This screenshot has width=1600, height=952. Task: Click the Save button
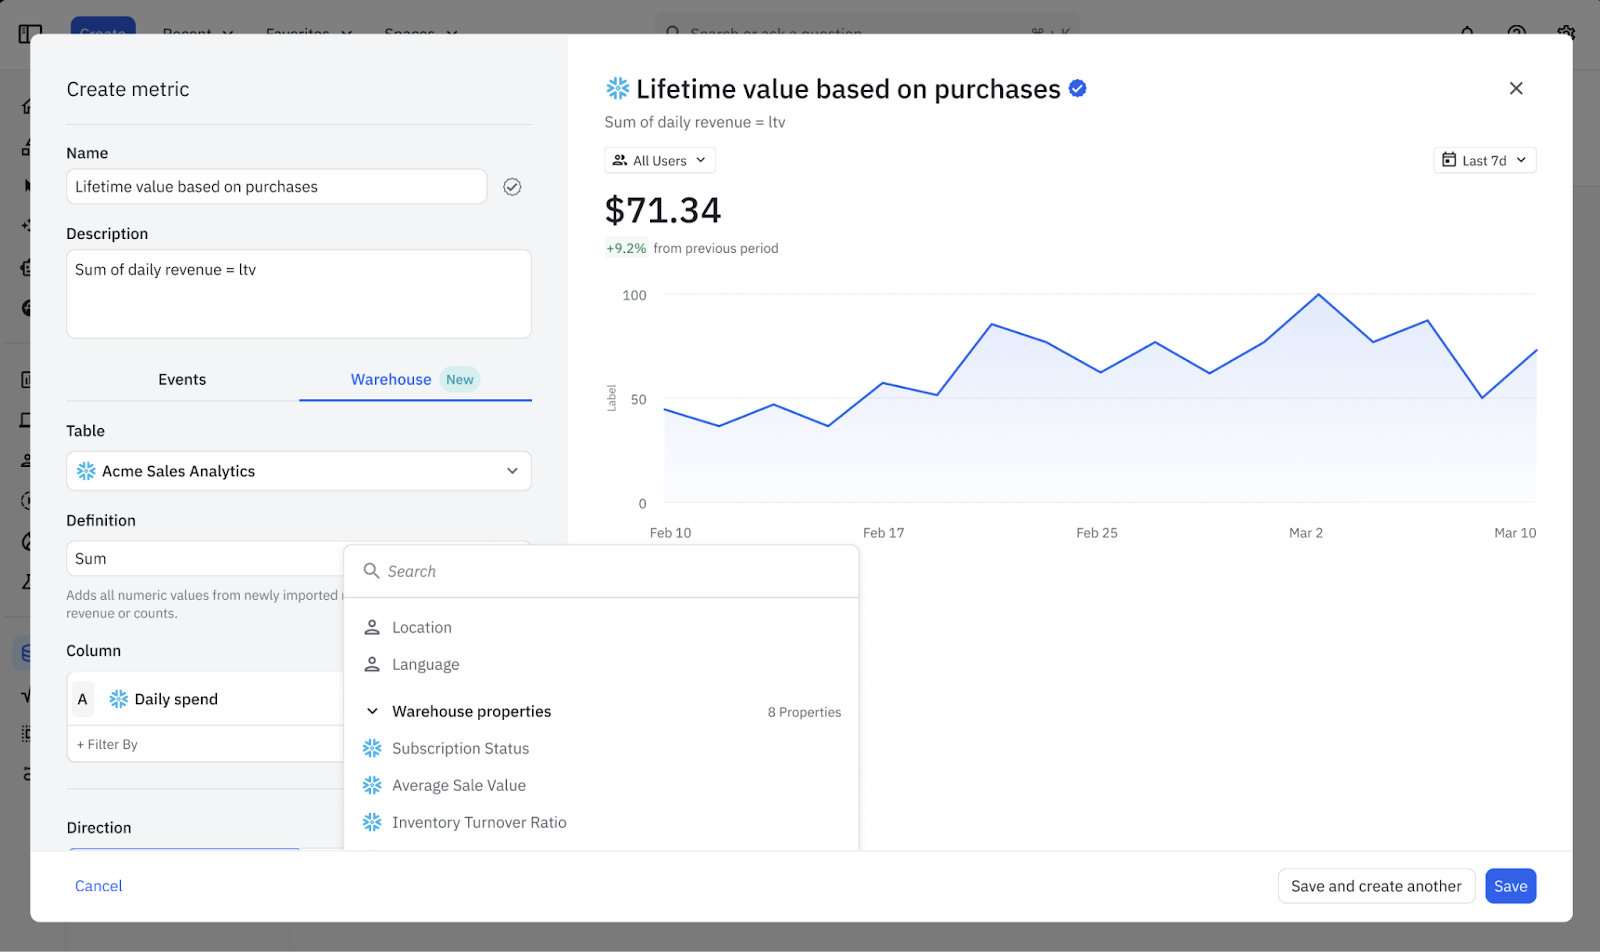pos(1510,886)
